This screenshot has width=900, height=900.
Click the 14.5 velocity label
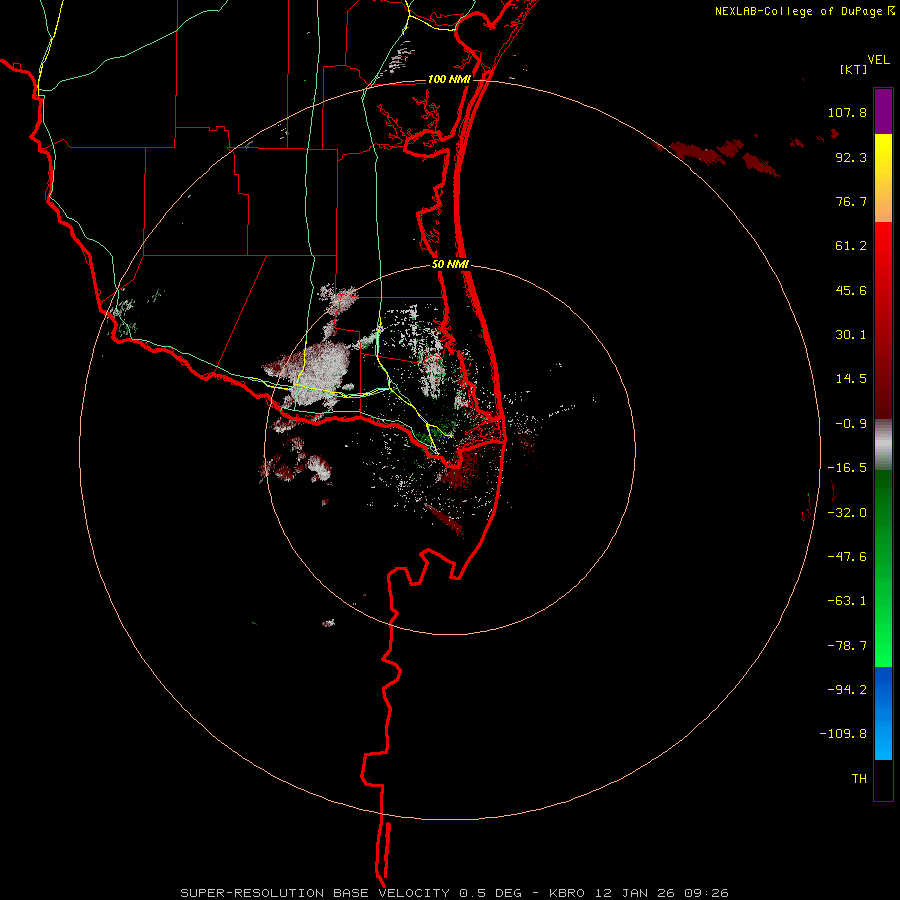pyautogui.click(x=851, y=379)
